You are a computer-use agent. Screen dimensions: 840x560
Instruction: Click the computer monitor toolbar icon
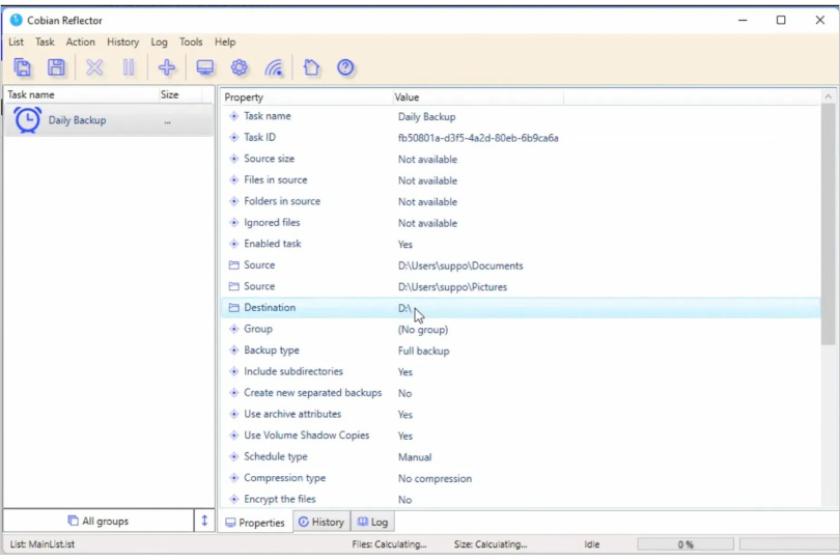click(205, 68)
